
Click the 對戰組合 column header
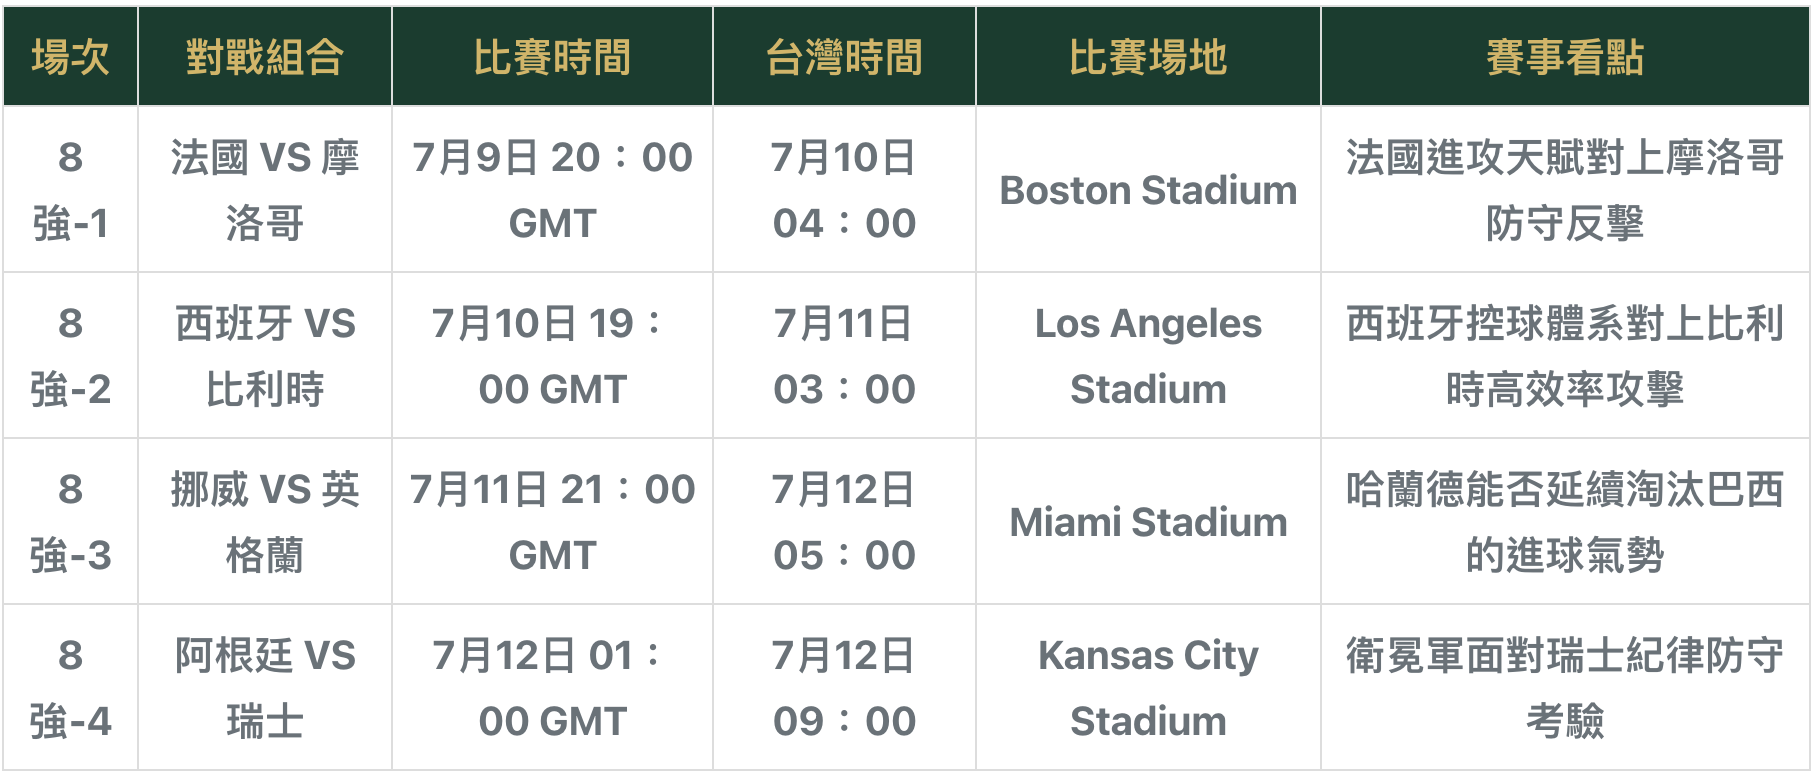click(265, 56)
